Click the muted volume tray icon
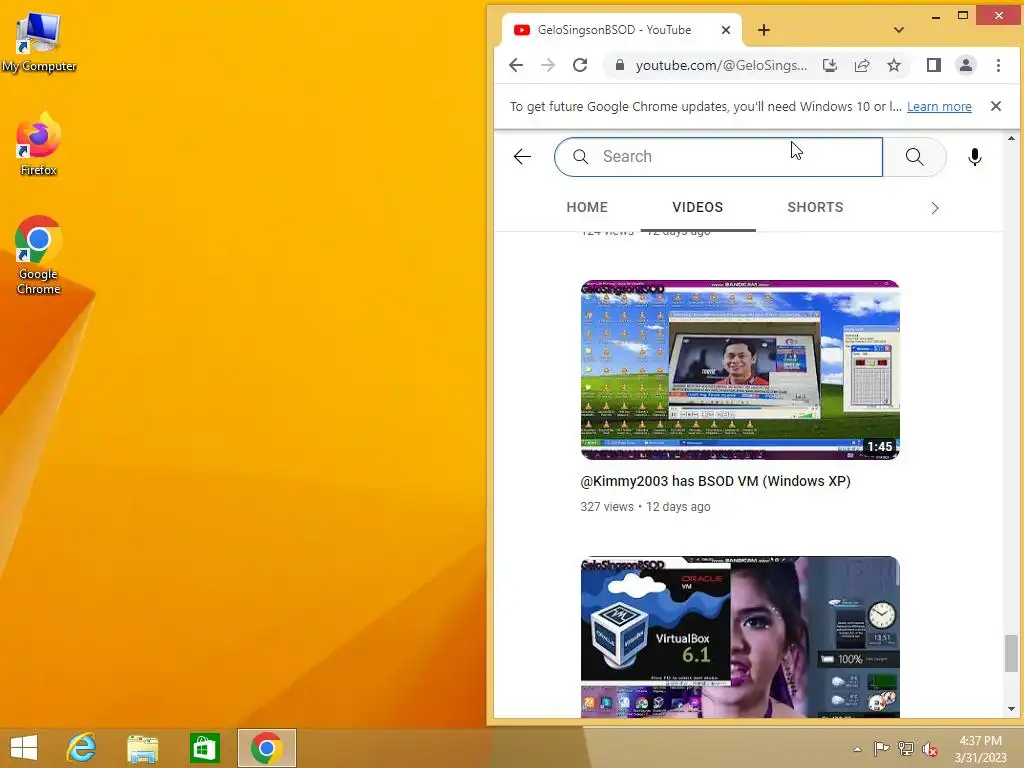Screen dimensions: 1024x768 930,749
